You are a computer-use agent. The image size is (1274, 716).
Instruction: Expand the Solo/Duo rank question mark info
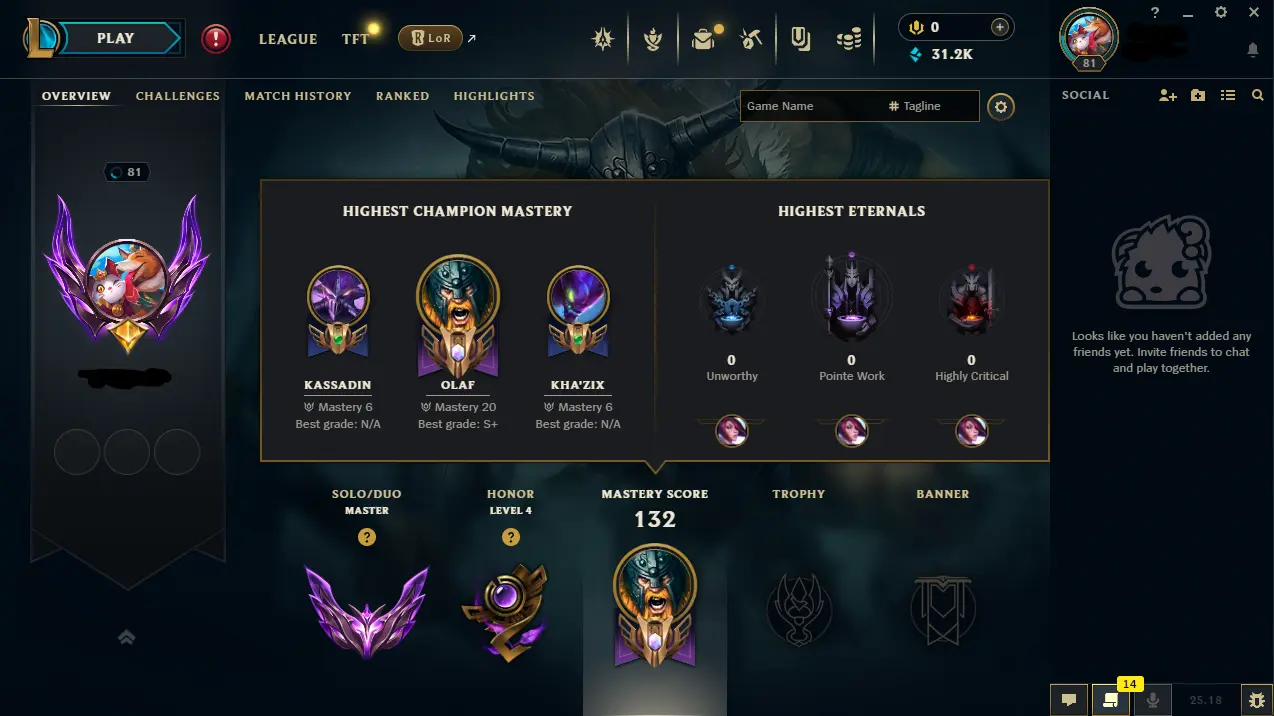click(x=367, y=537)
